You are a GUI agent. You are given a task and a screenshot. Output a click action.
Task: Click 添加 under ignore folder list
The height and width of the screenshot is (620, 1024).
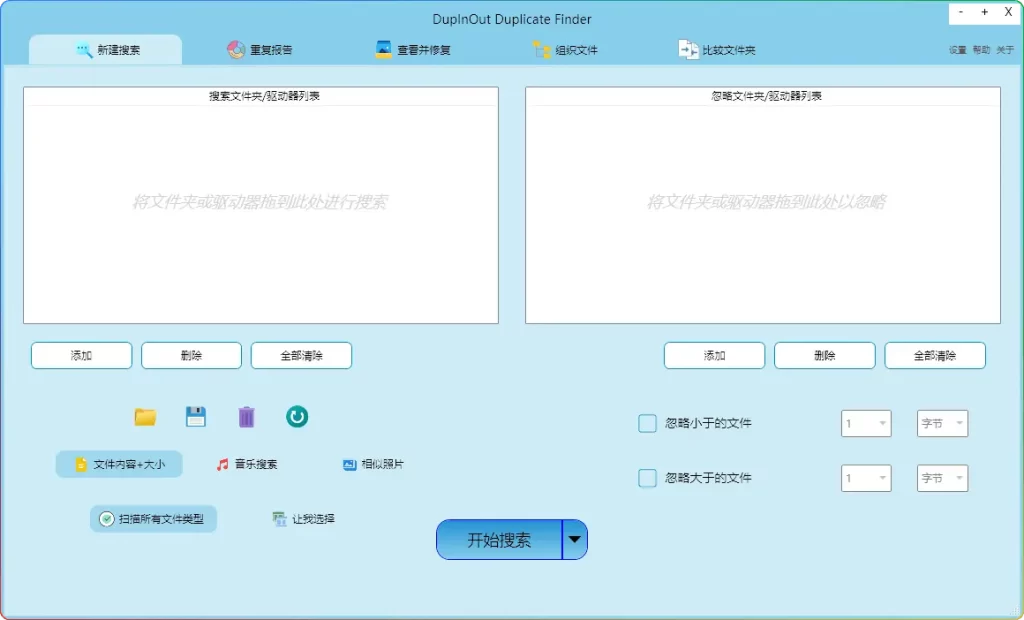coord(714,355)
